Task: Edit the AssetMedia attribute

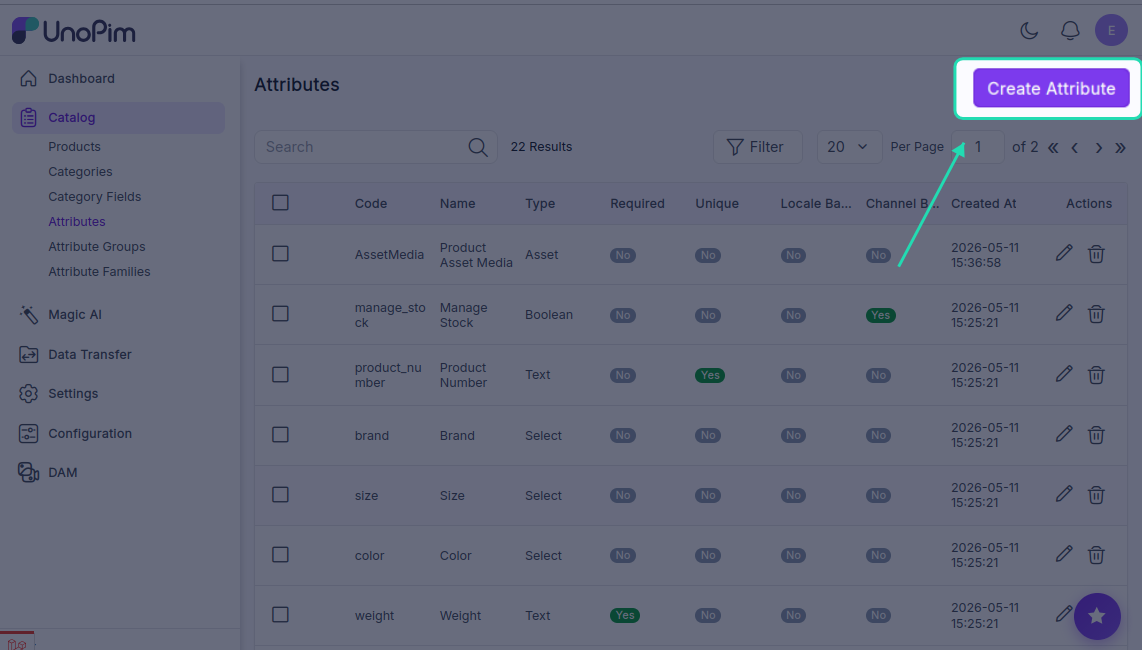Action: pyautogui.click(x=1064, y=254)
